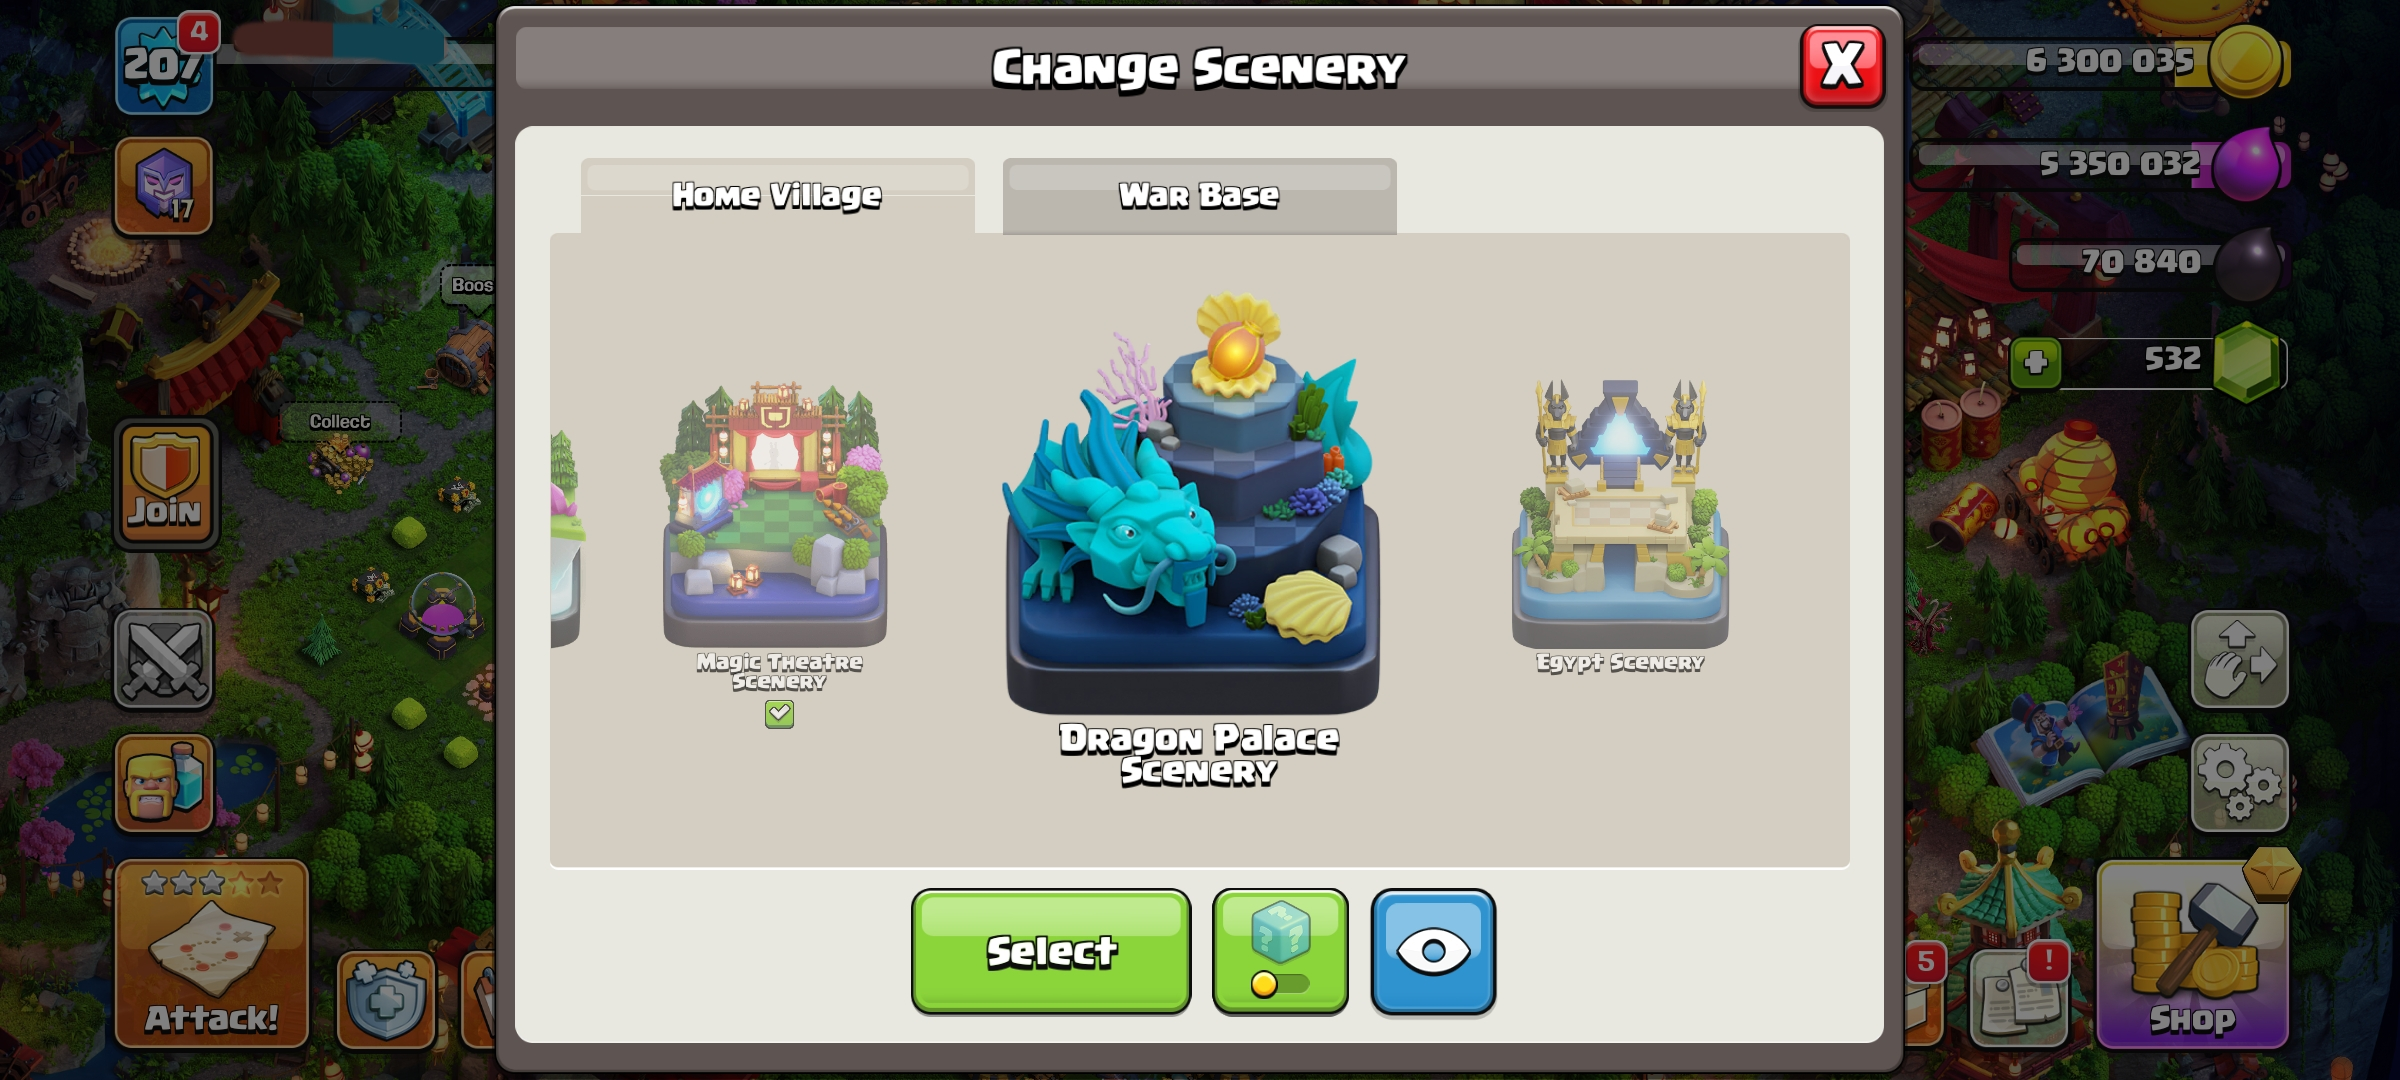Screen dimensions: 2400x1080
Task: Open the settings gears icon
Action: point(2239,783)
